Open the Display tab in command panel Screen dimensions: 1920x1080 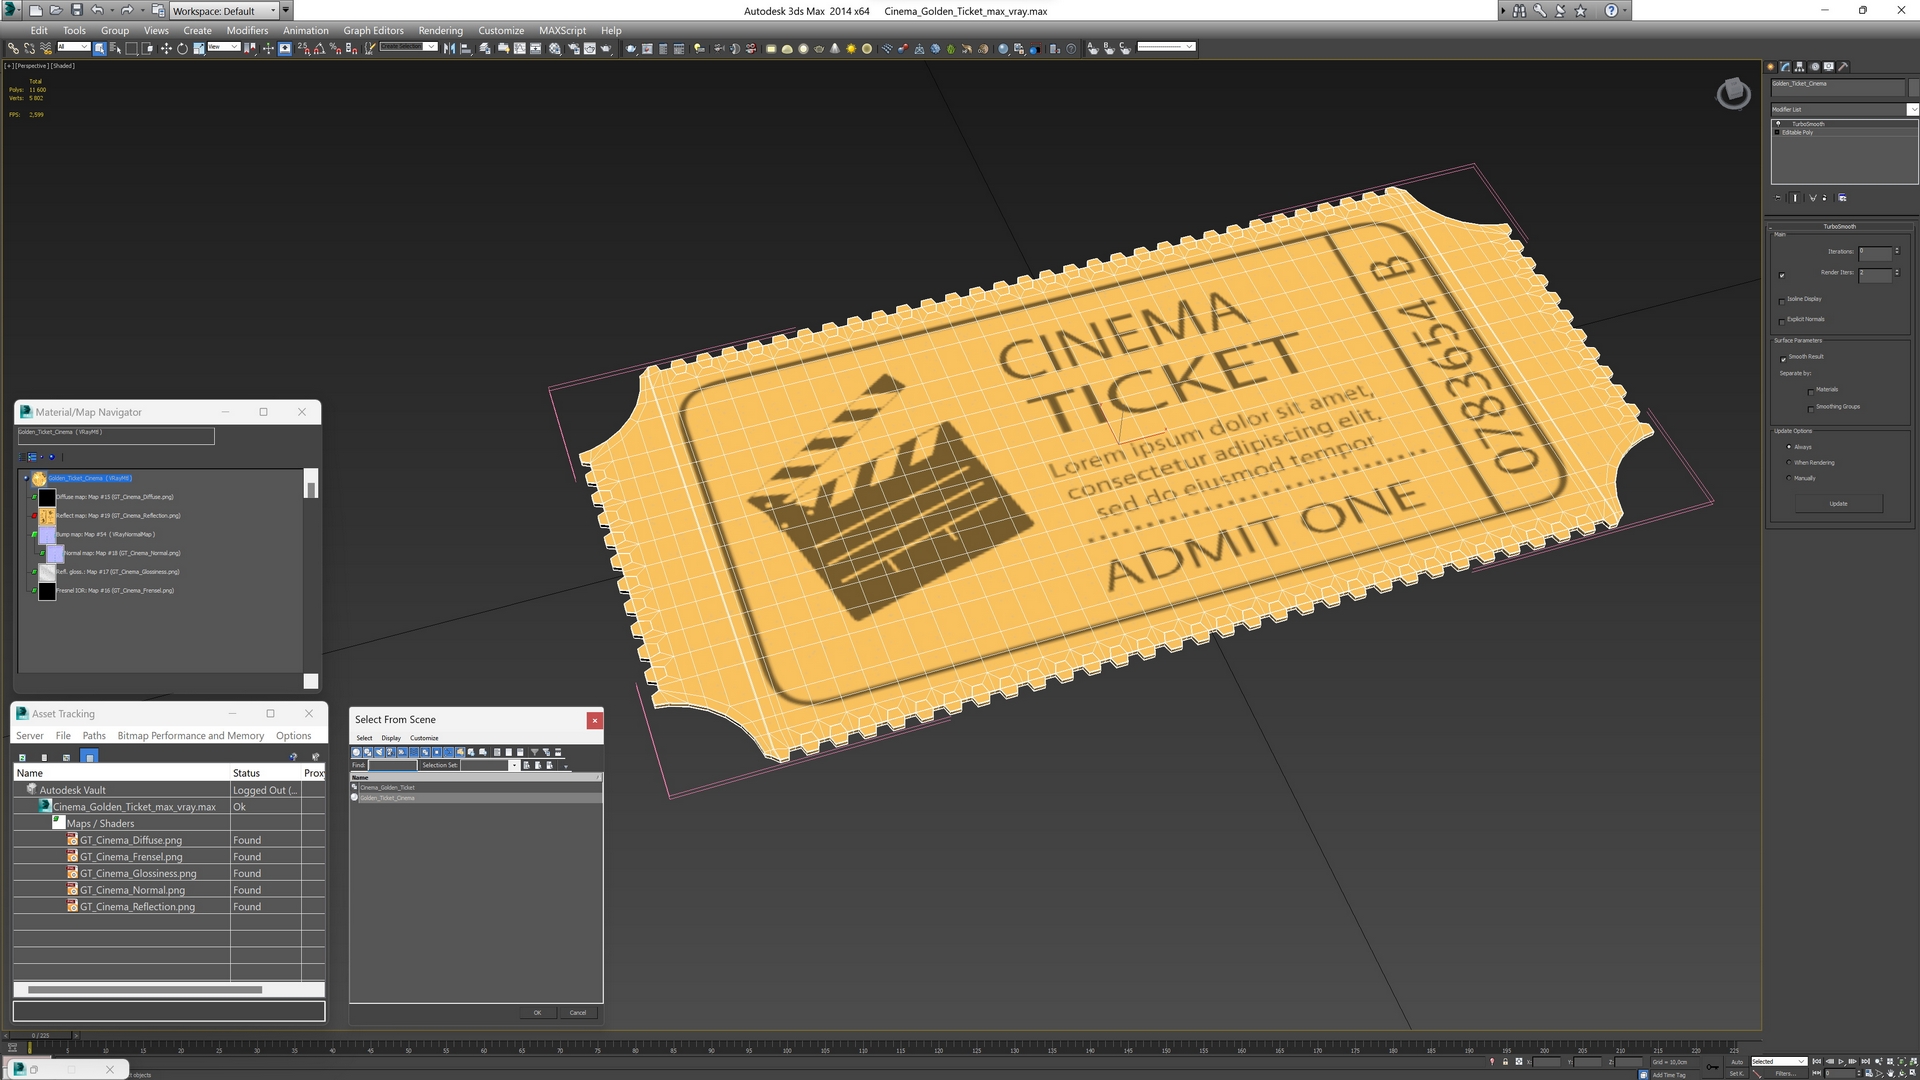point(1829,67)
